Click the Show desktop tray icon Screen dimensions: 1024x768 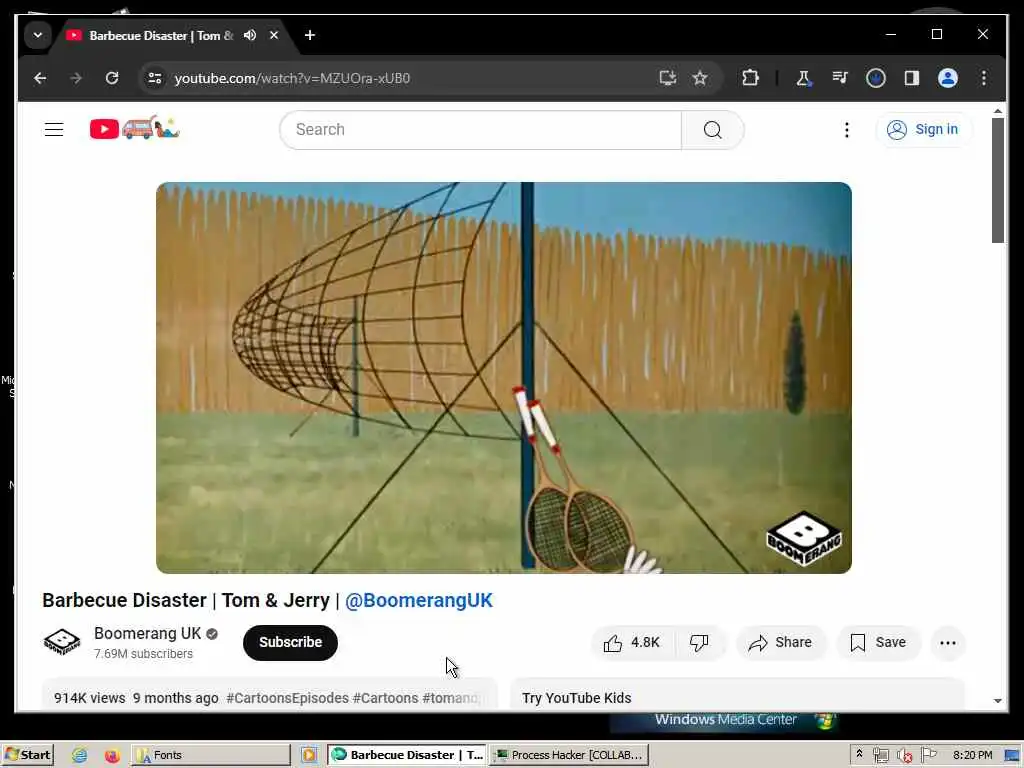(x=1013, y=755)
